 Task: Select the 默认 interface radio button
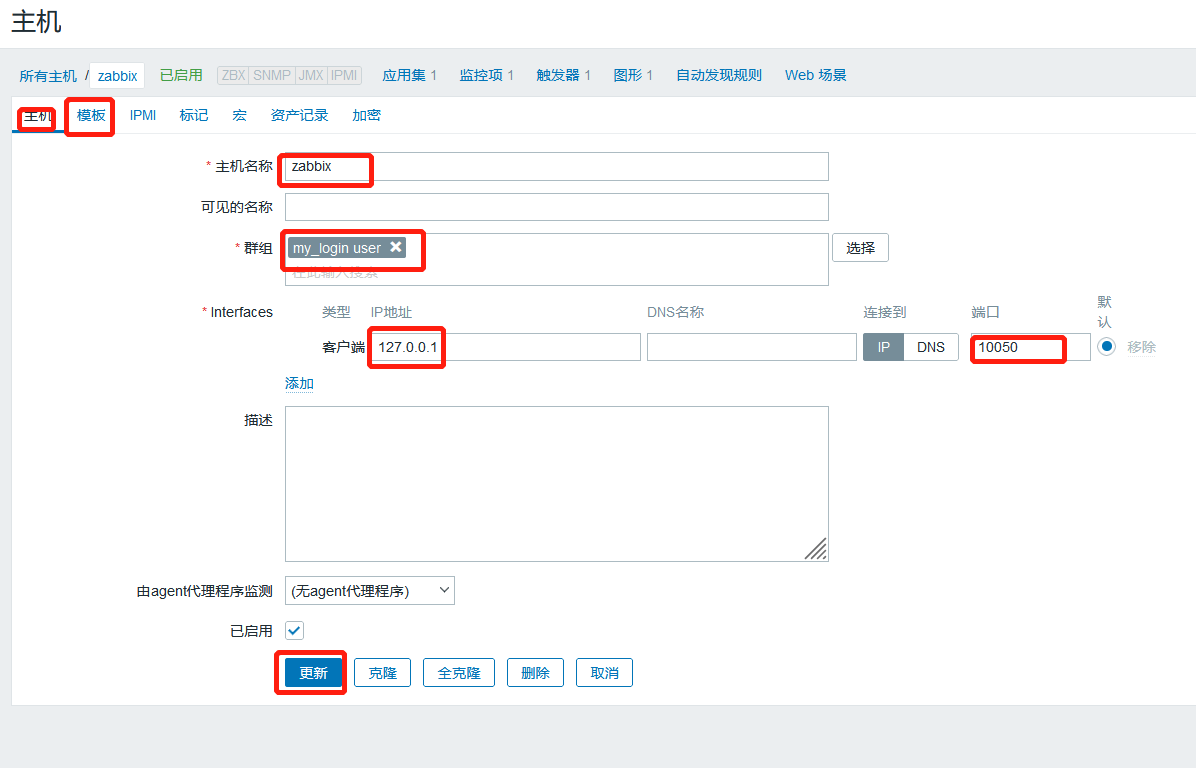click(1106, 346)
